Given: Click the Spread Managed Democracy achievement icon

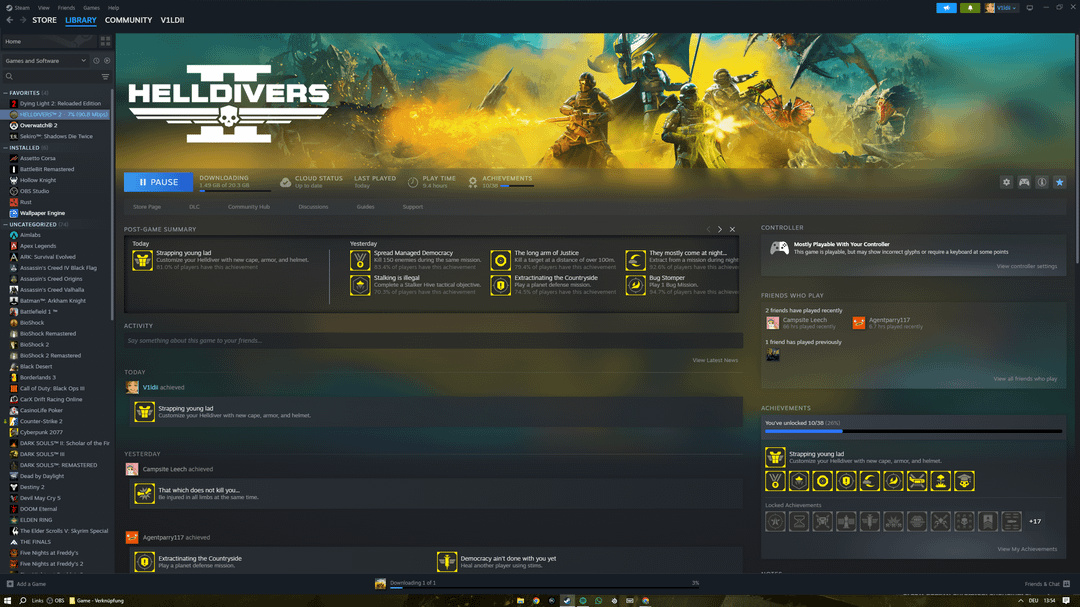Looking at the screenshot, I should click(360, 260).
